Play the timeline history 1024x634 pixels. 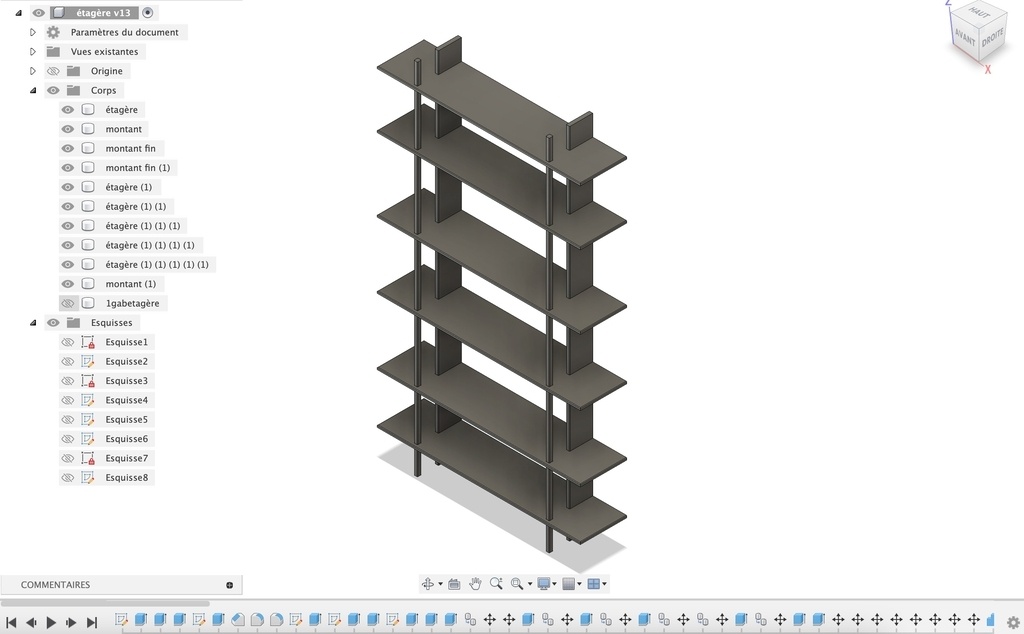51,623
